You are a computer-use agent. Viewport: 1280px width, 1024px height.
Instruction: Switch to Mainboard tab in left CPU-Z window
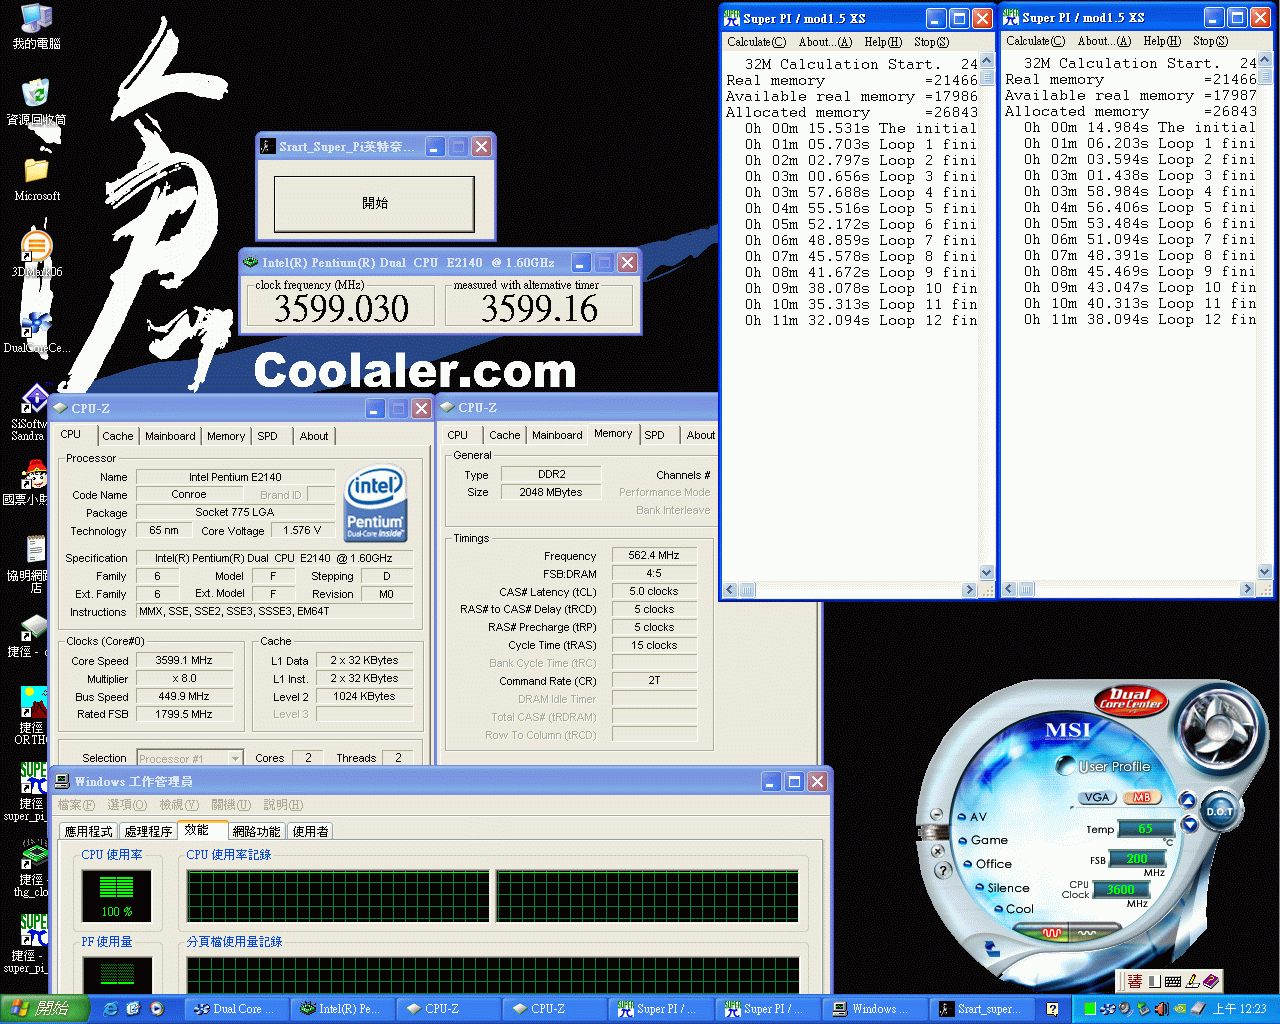[170, 436]
